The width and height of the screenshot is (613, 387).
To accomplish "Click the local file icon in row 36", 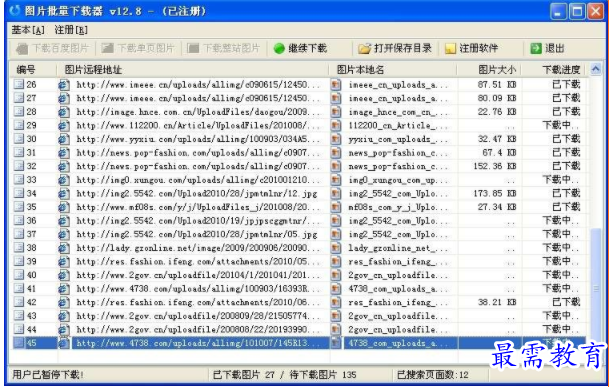I will (x=336, y=220).
